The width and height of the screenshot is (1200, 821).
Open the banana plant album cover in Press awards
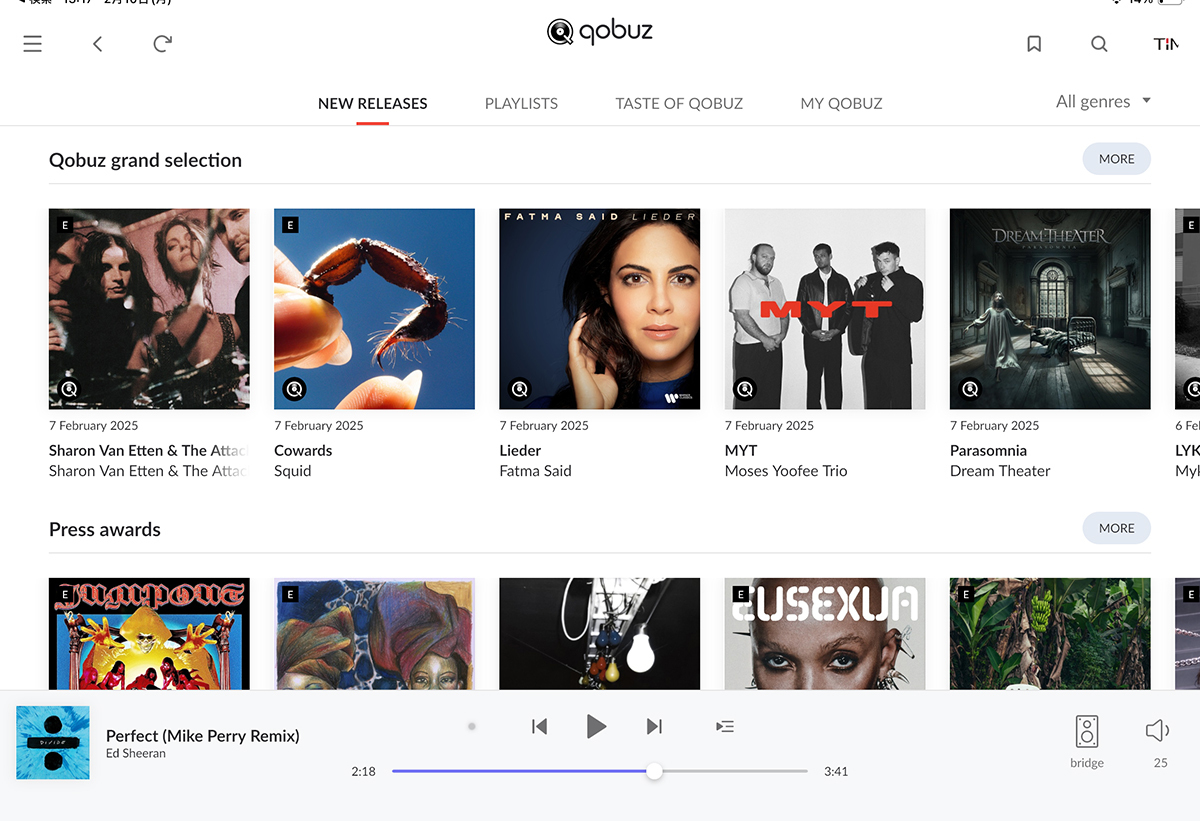tap(1050, 633)
